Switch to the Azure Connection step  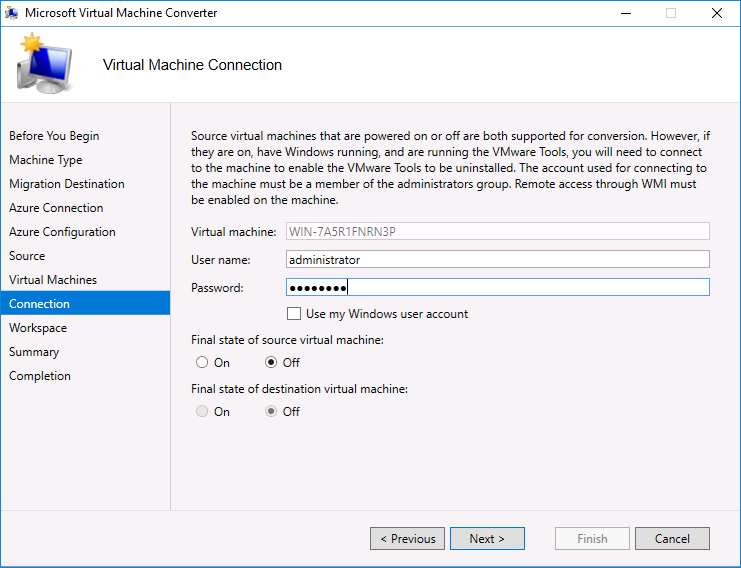(56, 208)
